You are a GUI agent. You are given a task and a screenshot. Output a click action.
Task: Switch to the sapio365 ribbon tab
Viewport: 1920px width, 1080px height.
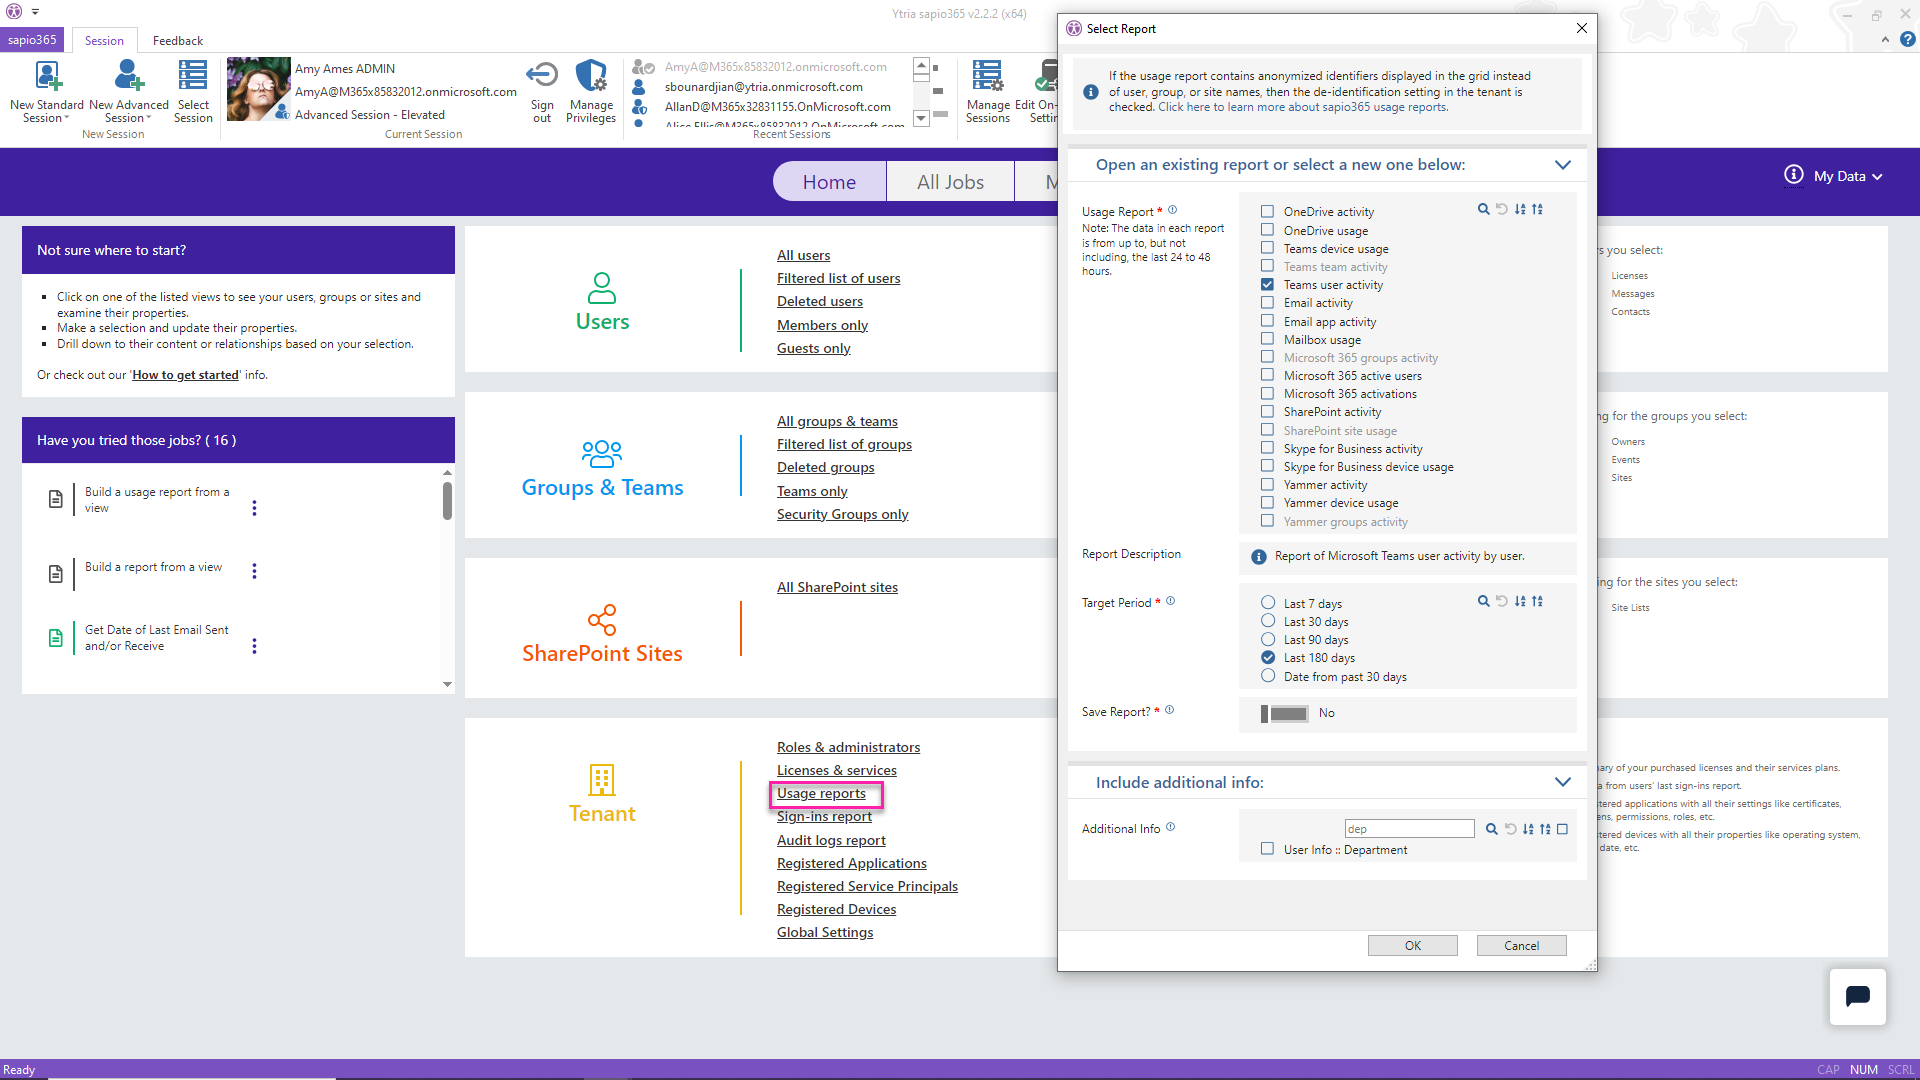click(x=32, y=40)
